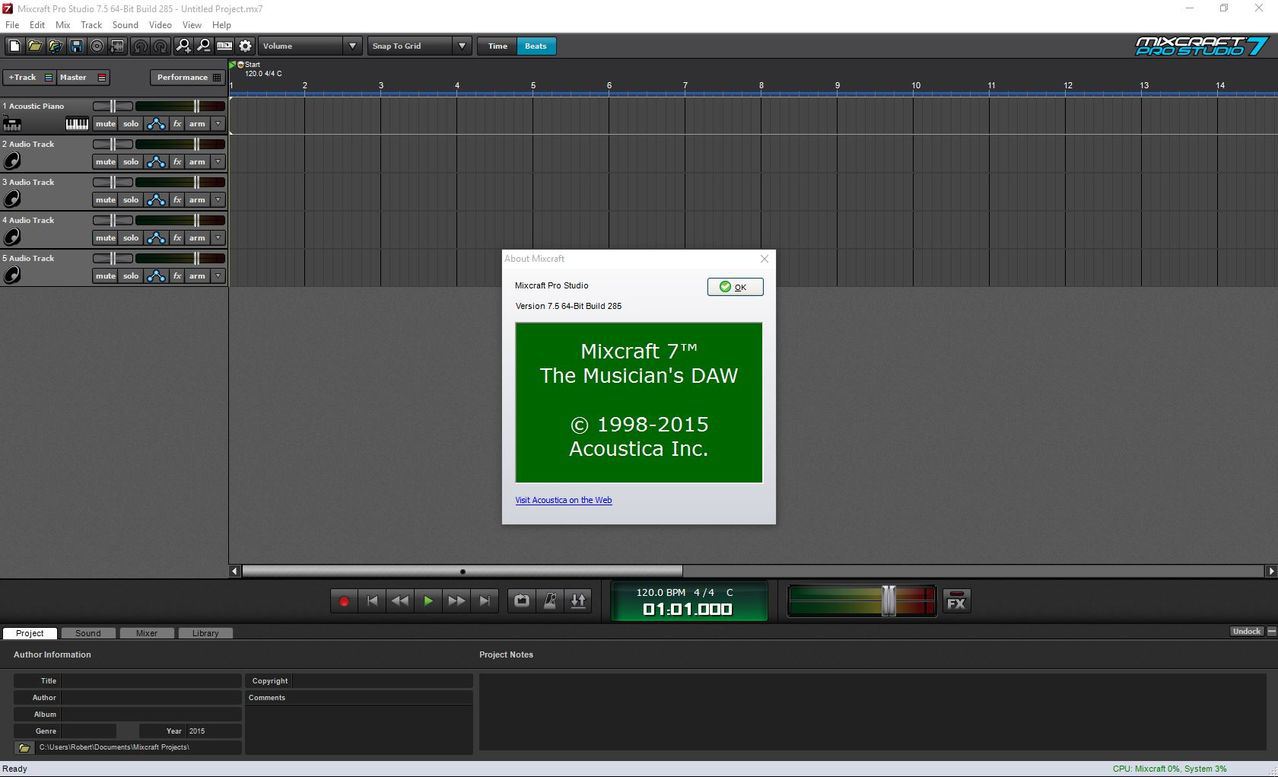Viewport: 1278px width, 777px height.
Task: Click OK in About Mixcraft dialog
Action: coord(735,287)
